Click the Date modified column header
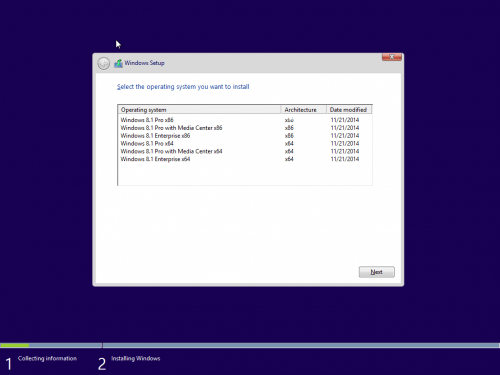This screenshot has height=375, width=500. point(349,110)
